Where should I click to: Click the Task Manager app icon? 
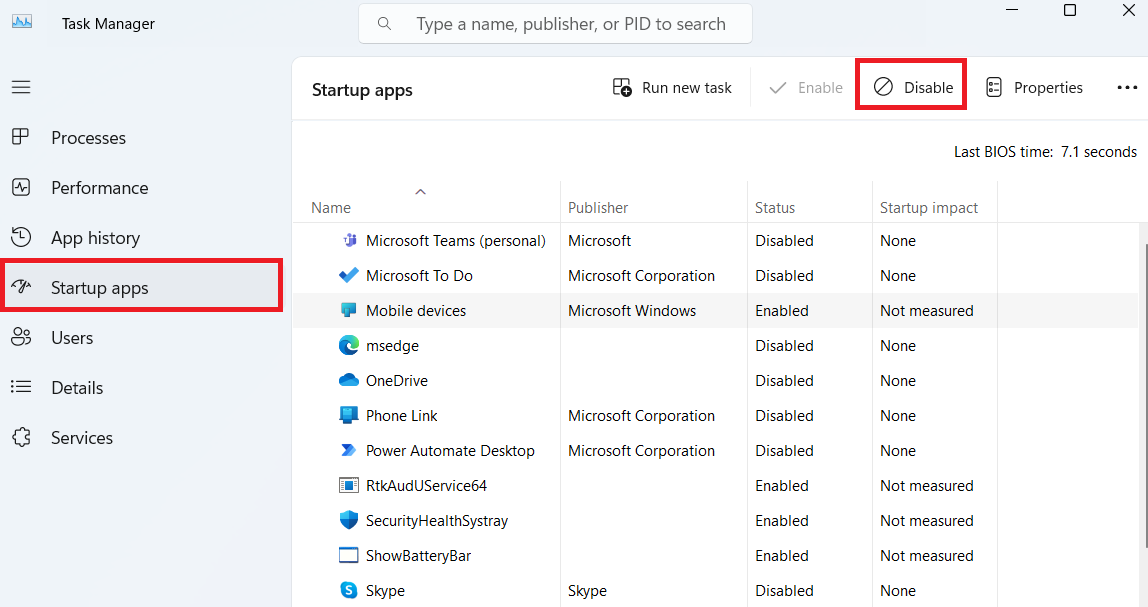coord(22,22)
